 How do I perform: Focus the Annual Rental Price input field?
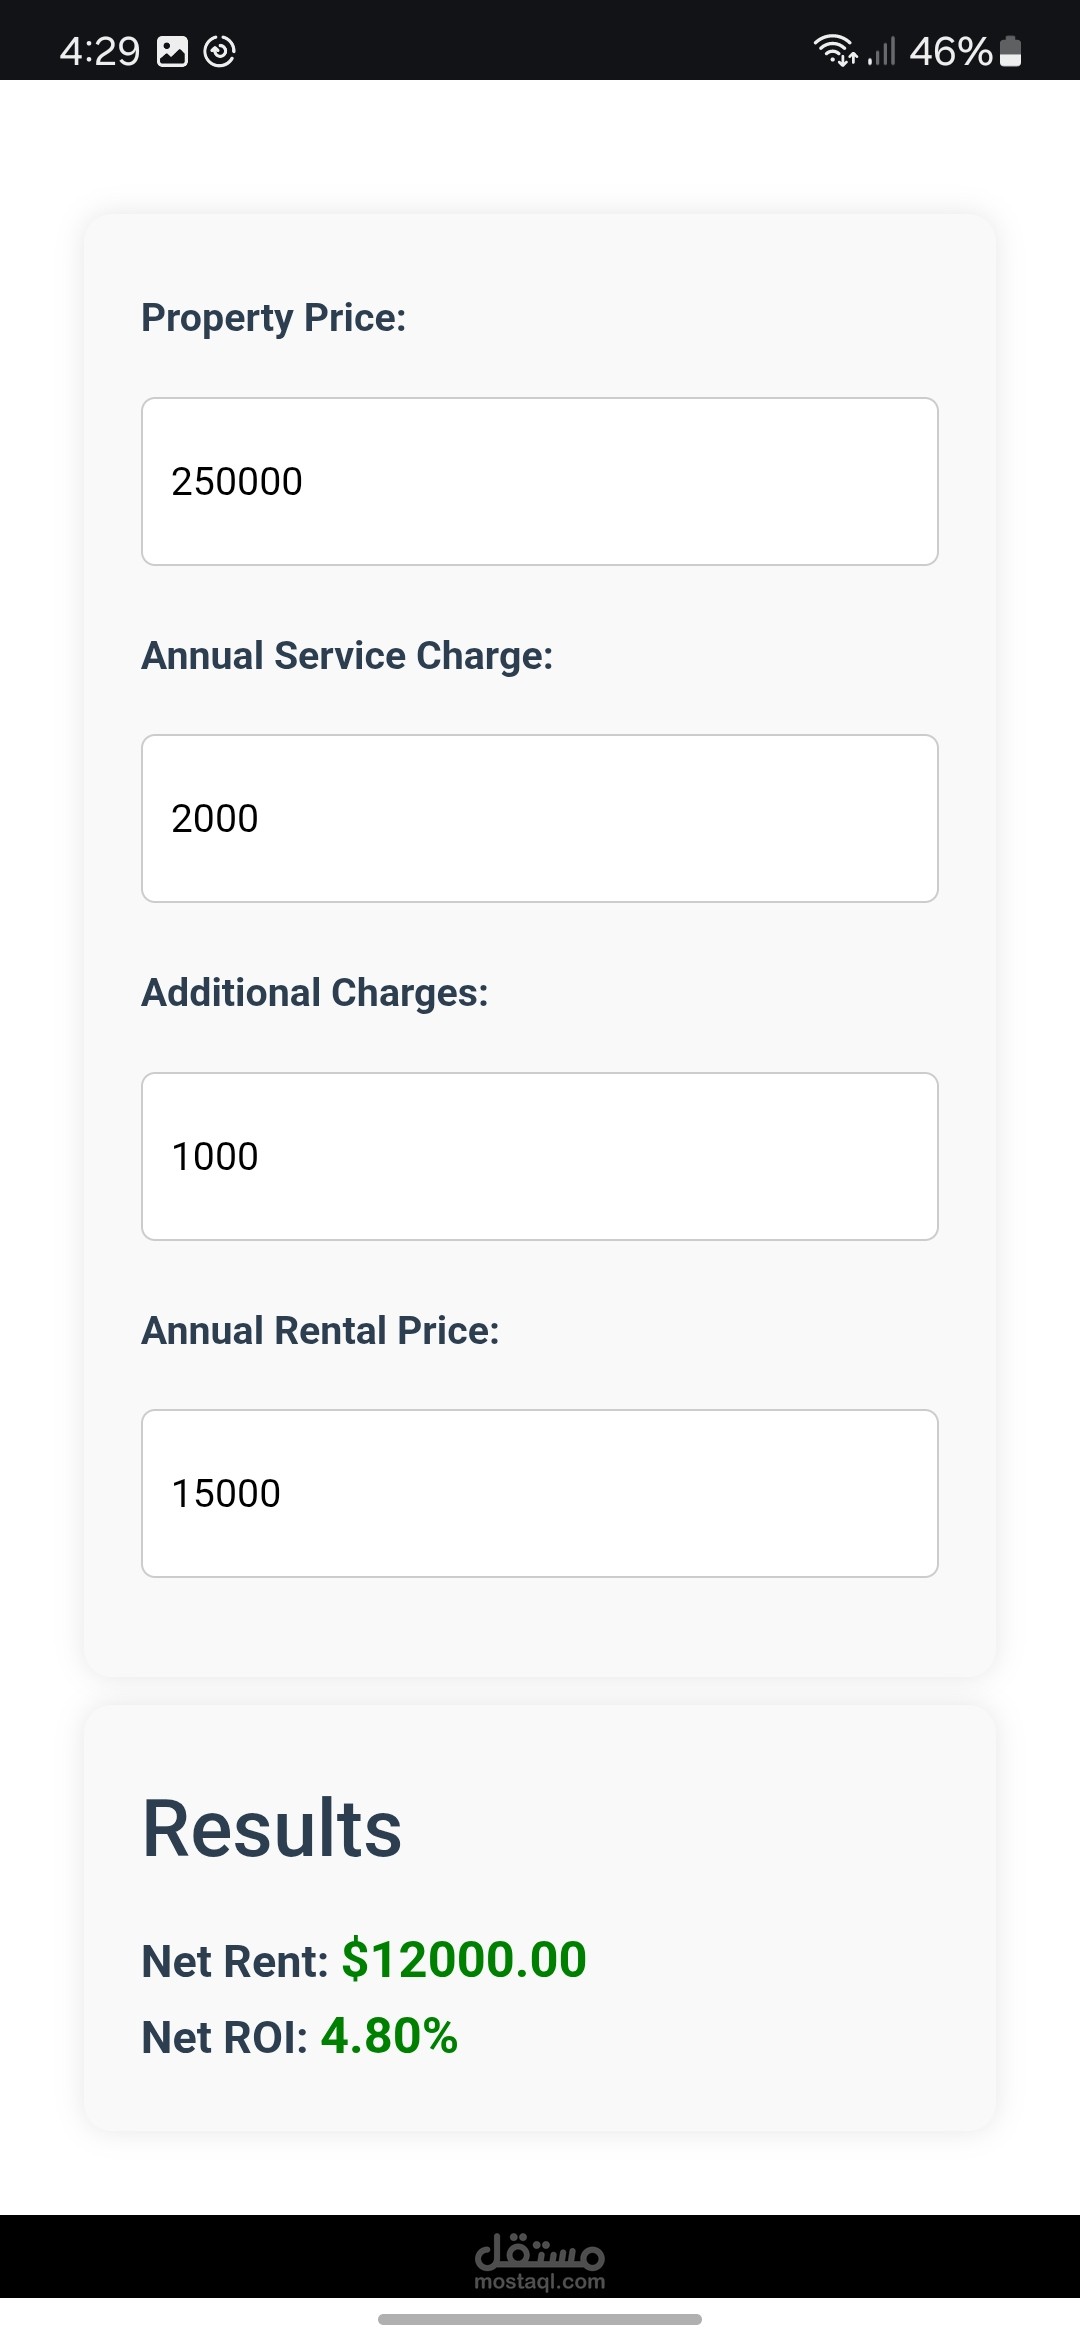(540, 1494)
